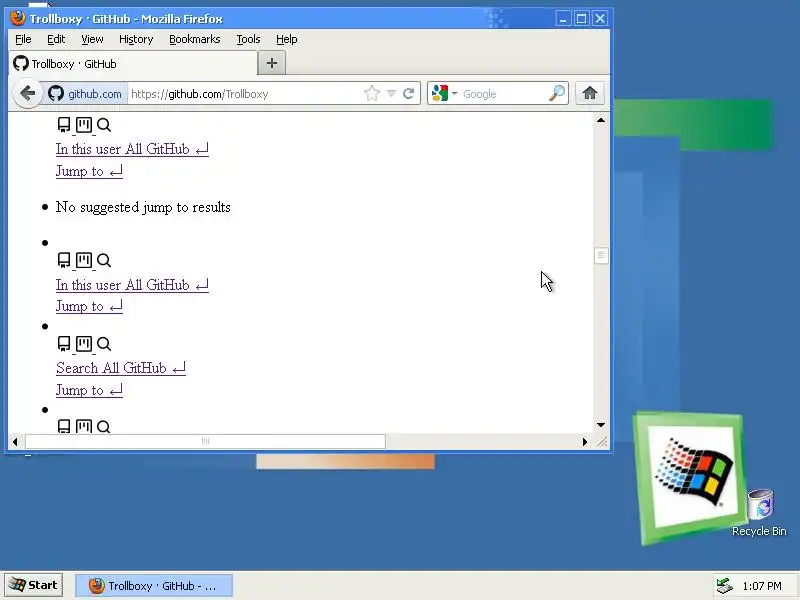This screenshot has width=800, height=600.
Task: Click the first "In this user All GitHub" link
Action: click(132, 149)
